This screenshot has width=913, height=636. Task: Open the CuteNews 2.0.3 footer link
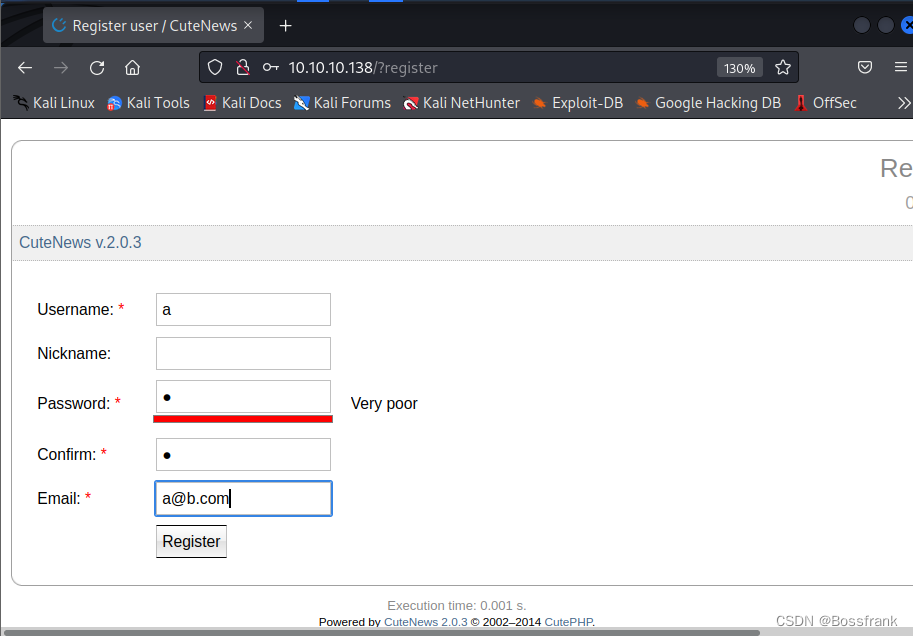[426, 622]
